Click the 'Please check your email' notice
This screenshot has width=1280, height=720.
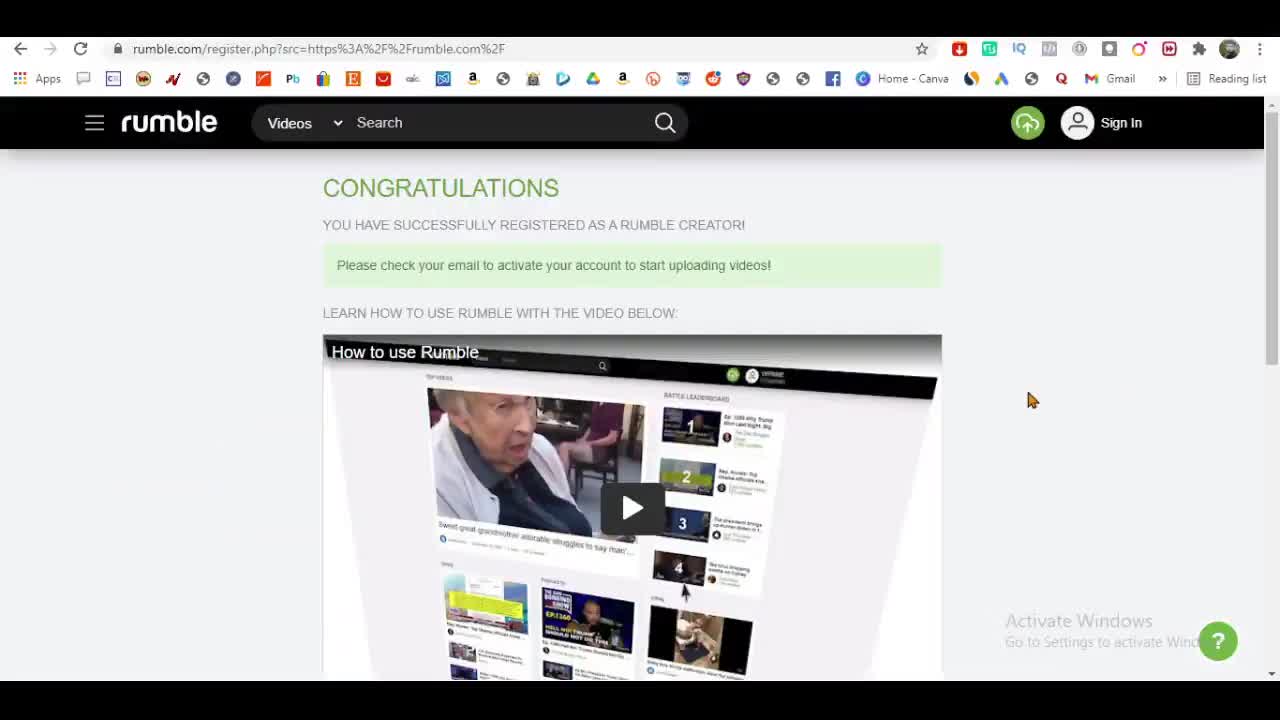pos(632,265)
